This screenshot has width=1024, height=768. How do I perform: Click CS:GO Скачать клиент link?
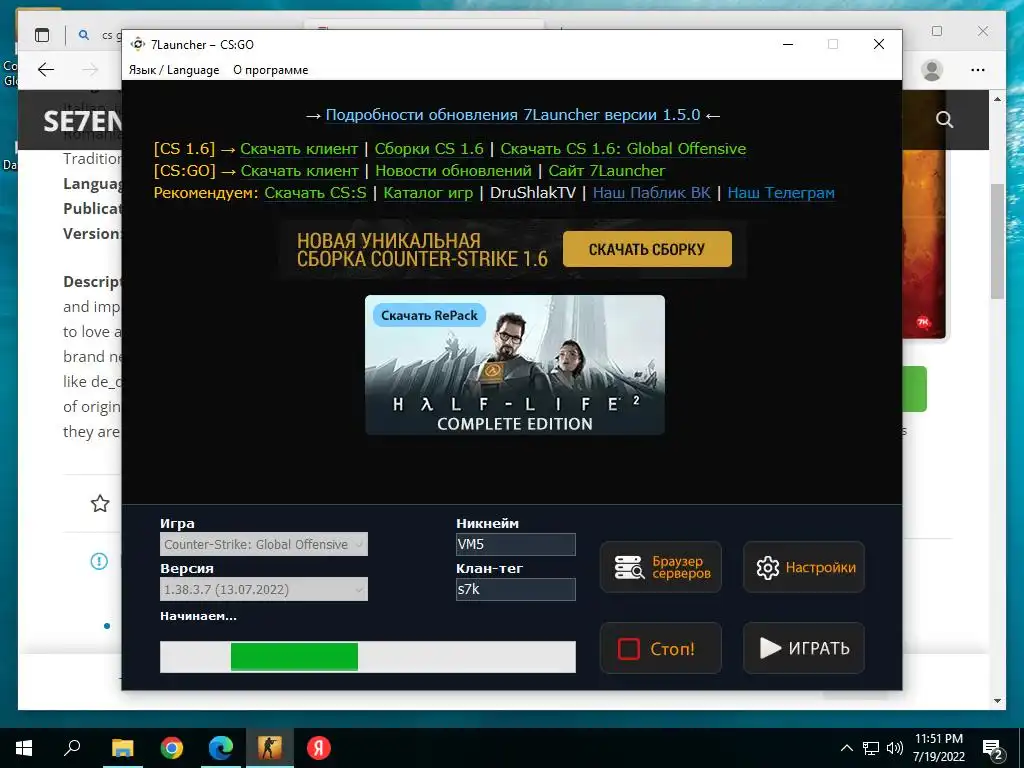[299, 171]
